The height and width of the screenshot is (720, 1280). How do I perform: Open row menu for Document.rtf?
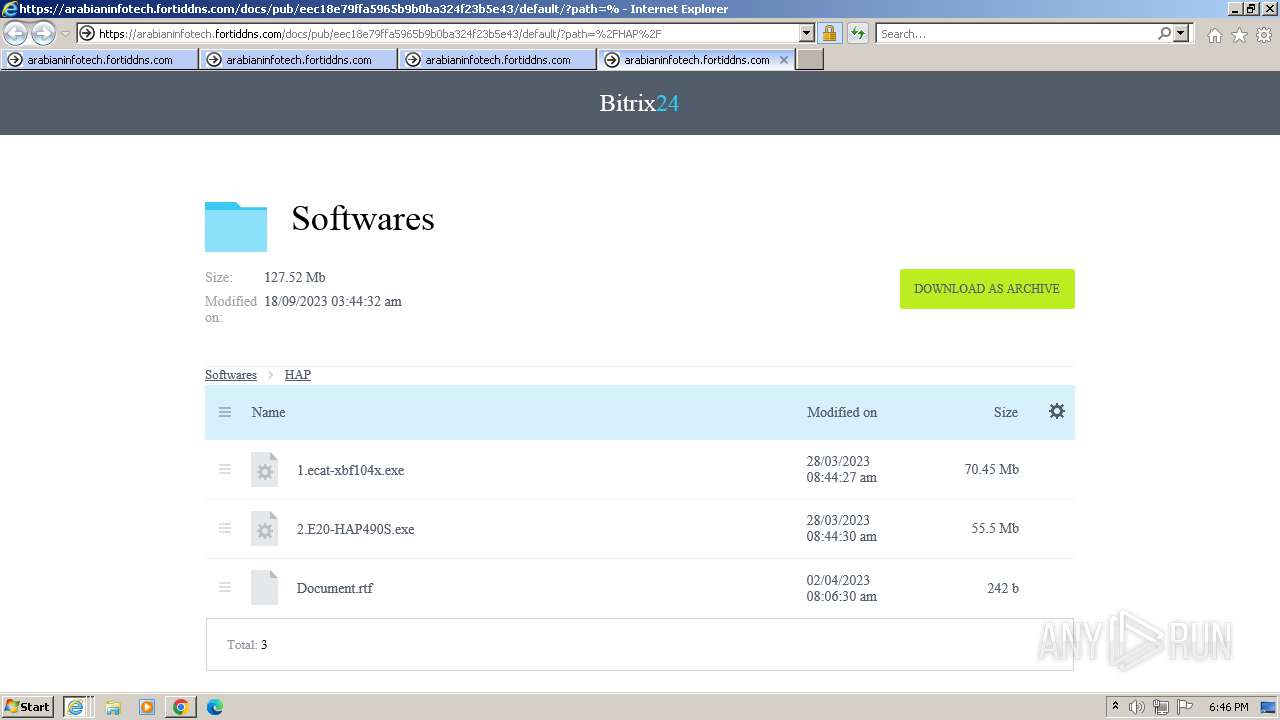point(225,587)
